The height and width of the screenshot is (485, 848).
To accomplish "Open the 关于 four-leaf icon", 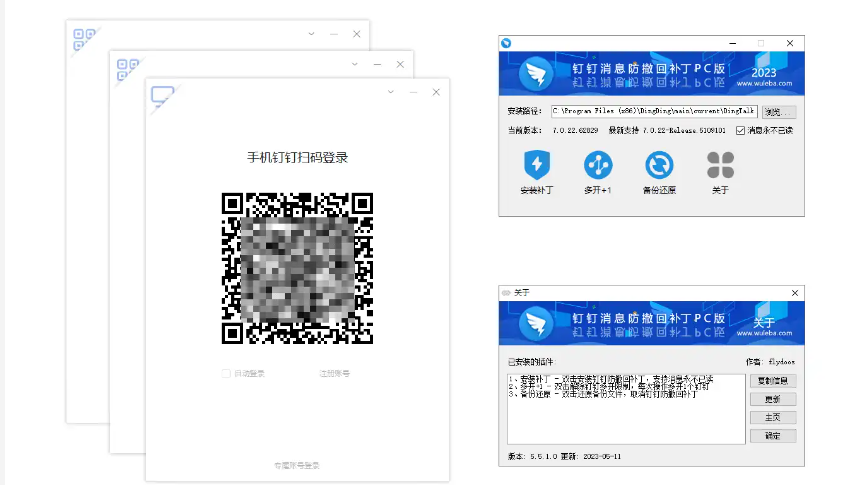I will pos(720,164).
